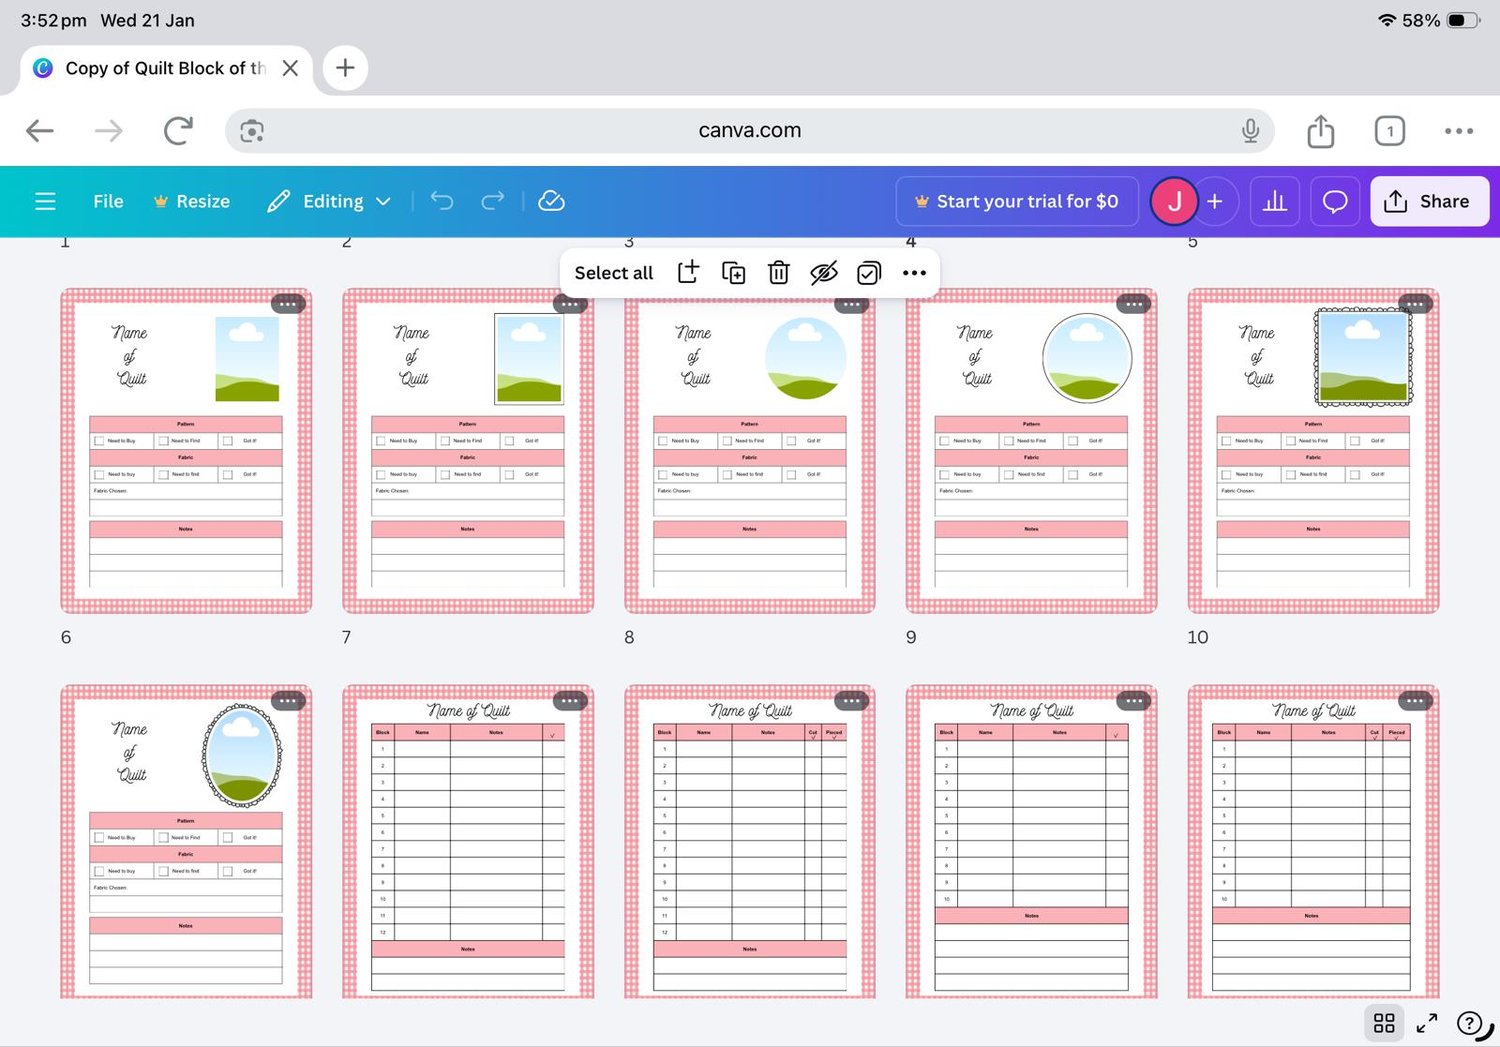This screenshot has width=1500, height=1047.
Task: Delete selected pages using the trash icon
Action: coord(778,272)
